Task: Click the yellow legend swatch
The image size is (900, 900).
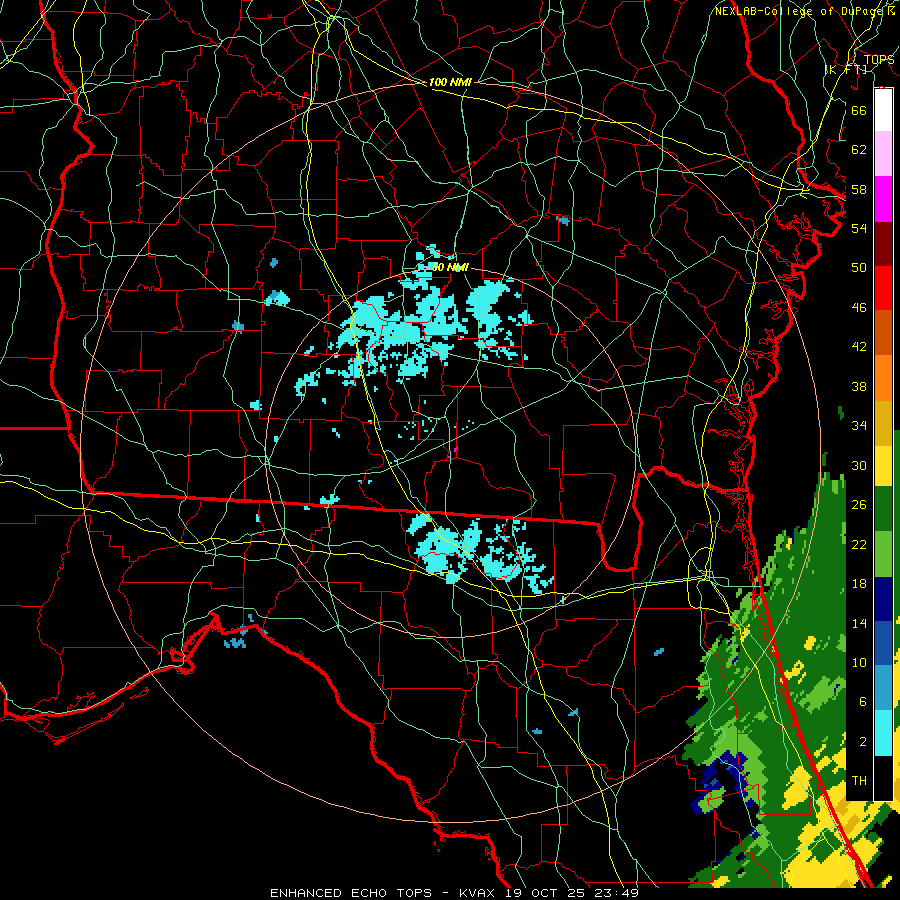Action: click(x=883, y=466)
